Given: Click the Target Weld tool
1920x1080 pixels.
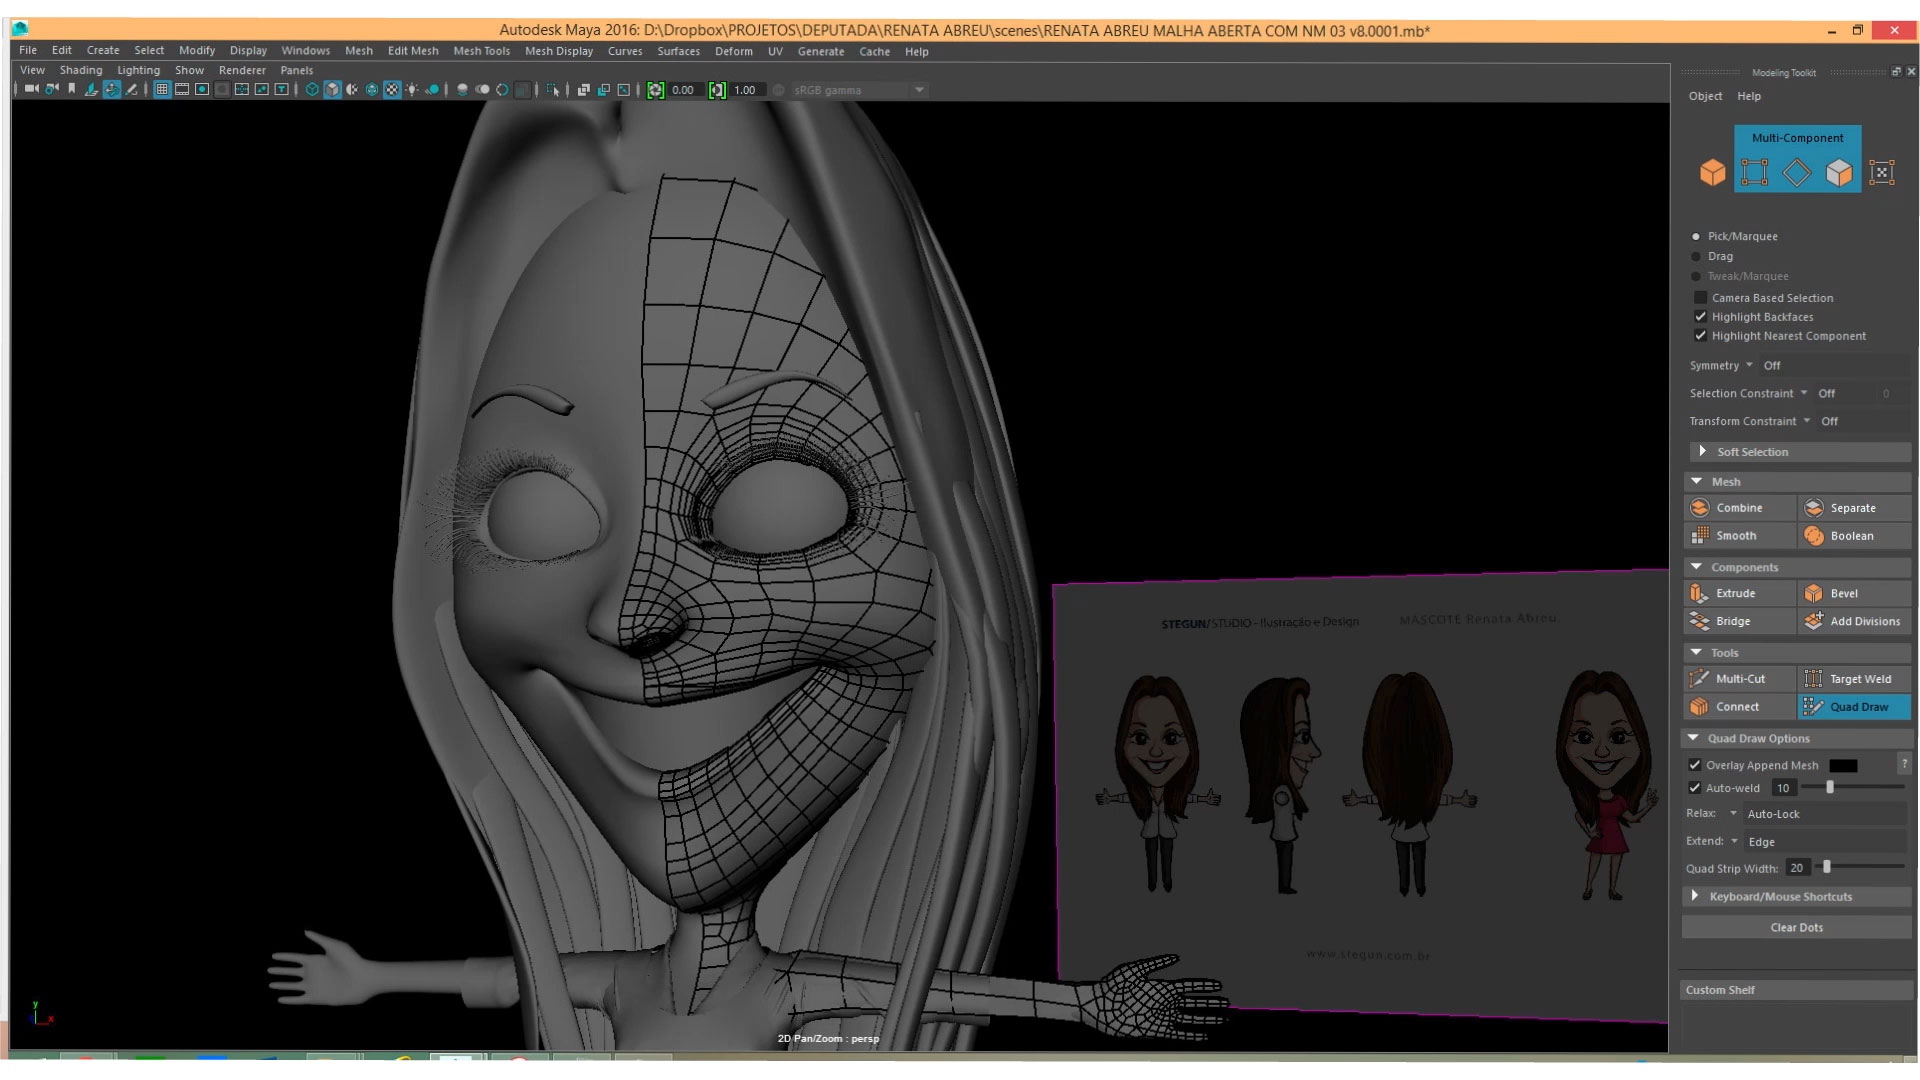Looking at the screenshot, I should pyautogui.click(x=1860, y=679).
